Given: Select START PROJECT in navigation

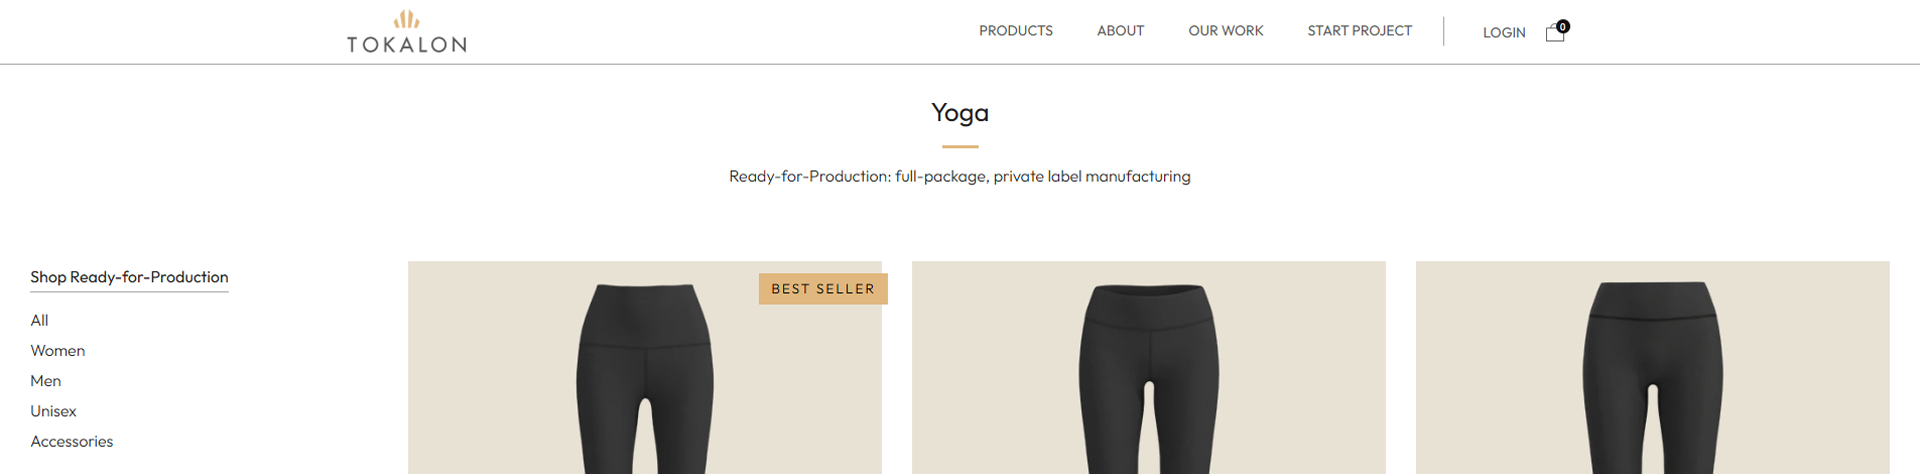Looking at the screenshot, I should (x=1359, y=31).
